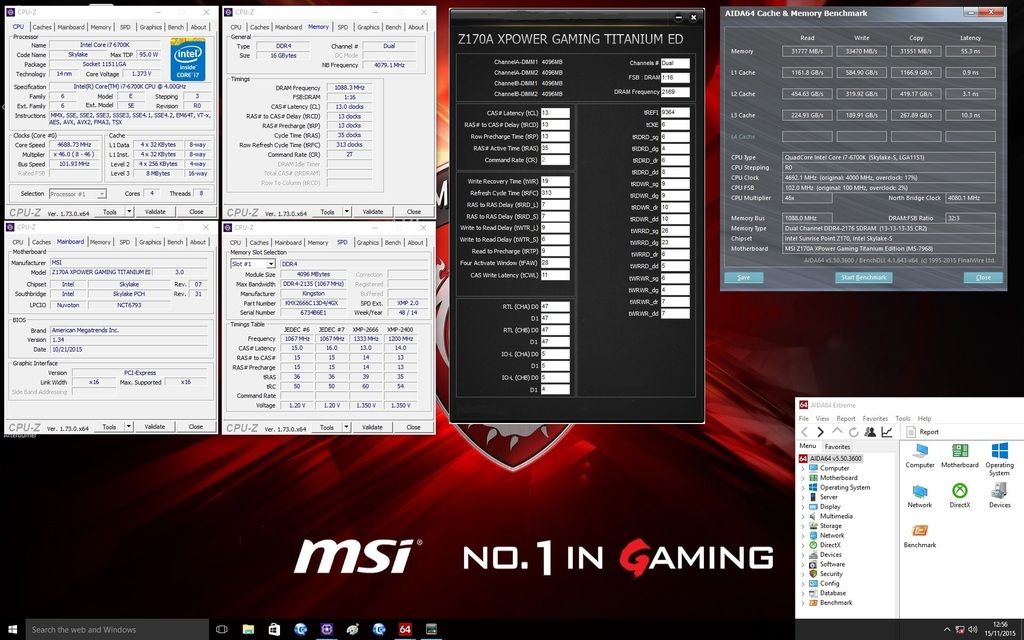
Task: Select Security in the AIDA64 tree
Action: click(x=831, y=574)
